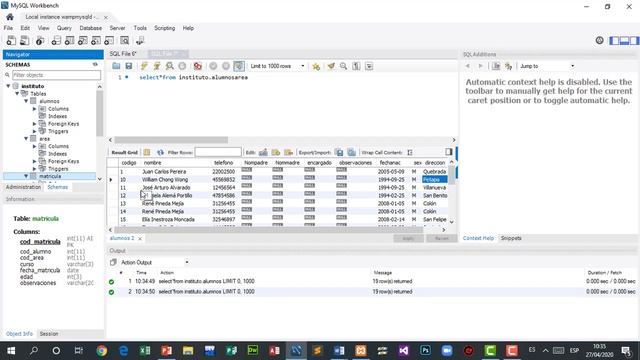The image size is (640, 360).
Task: Toggle result grid side panel icon
Action: tap(449, 151)
